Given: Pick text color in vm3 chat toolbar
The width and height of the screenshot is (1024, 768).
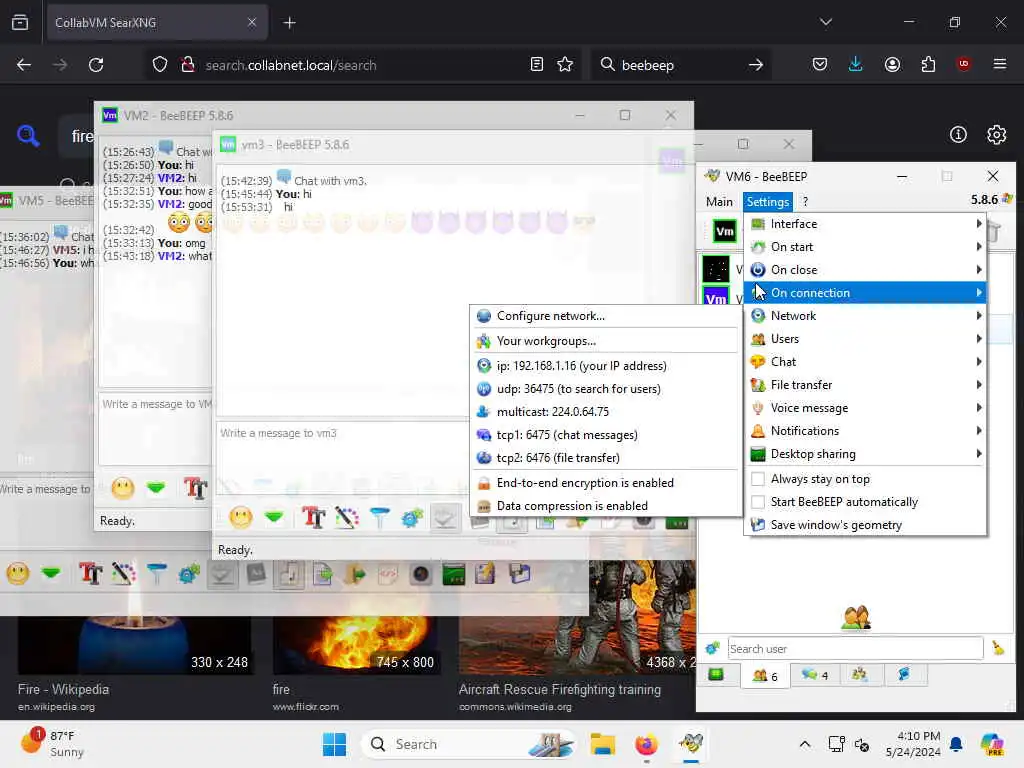Looking at the screenshot, I should click(x=347, y=518).
